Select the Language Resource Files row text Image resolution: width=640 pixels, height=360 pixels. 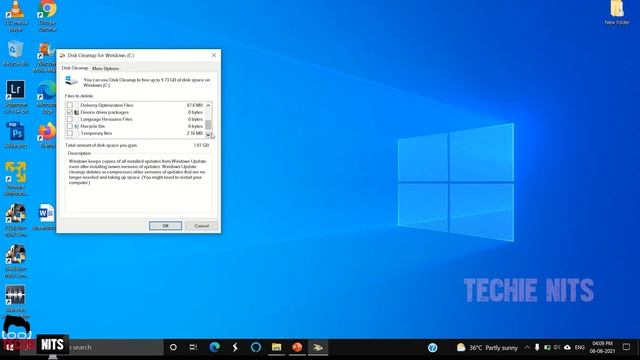[106, 119]
